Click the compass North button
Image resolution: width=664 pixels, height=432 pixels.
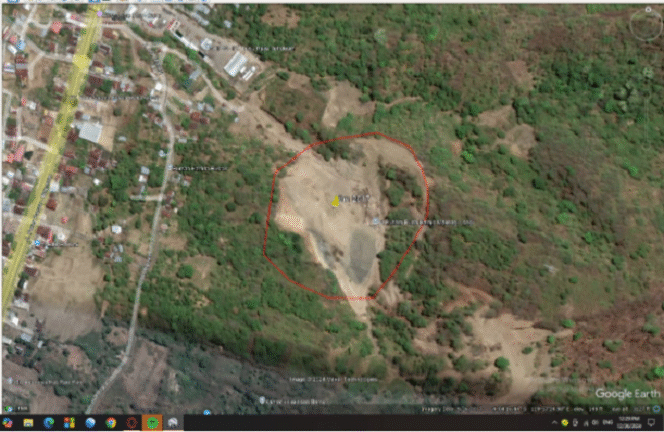point(648,9)
